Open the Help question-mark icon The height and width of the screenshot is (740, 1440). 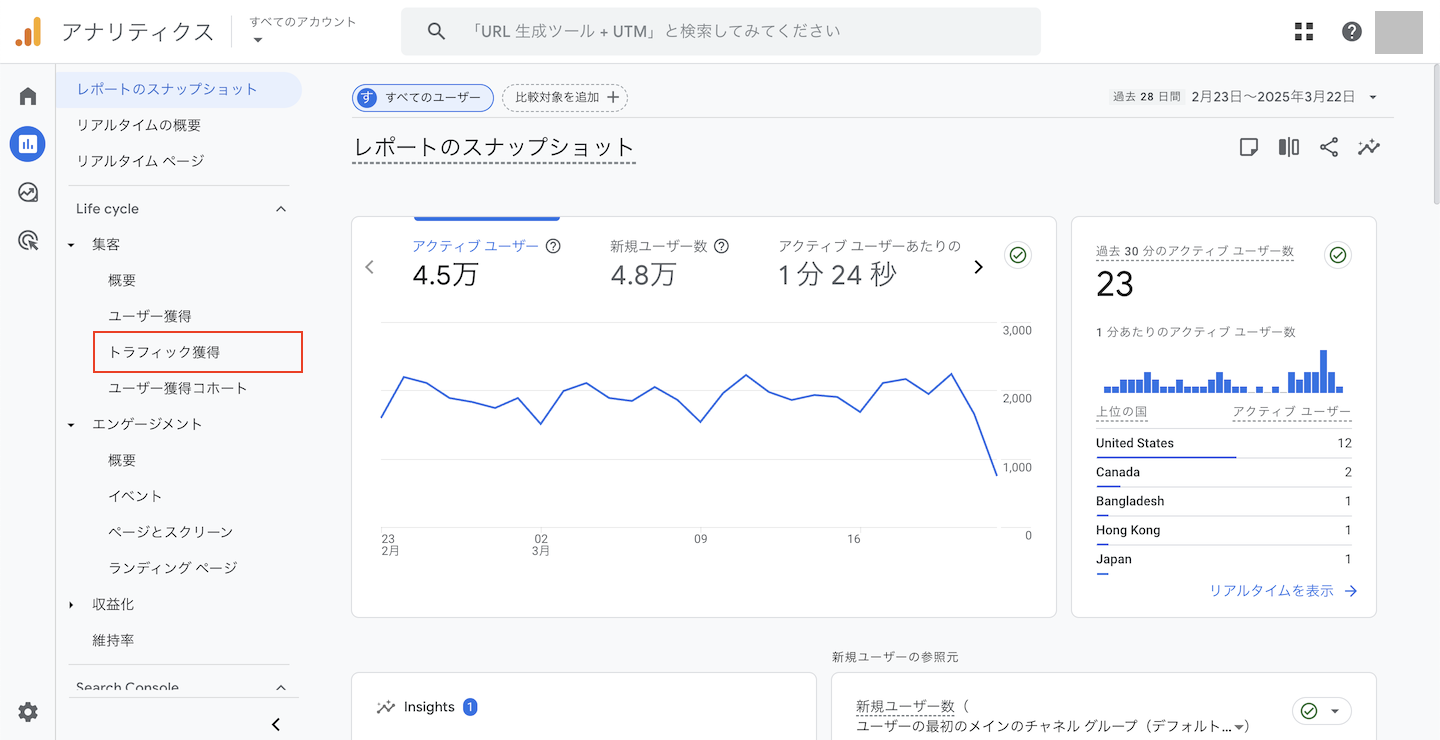tap(1352, 31)
